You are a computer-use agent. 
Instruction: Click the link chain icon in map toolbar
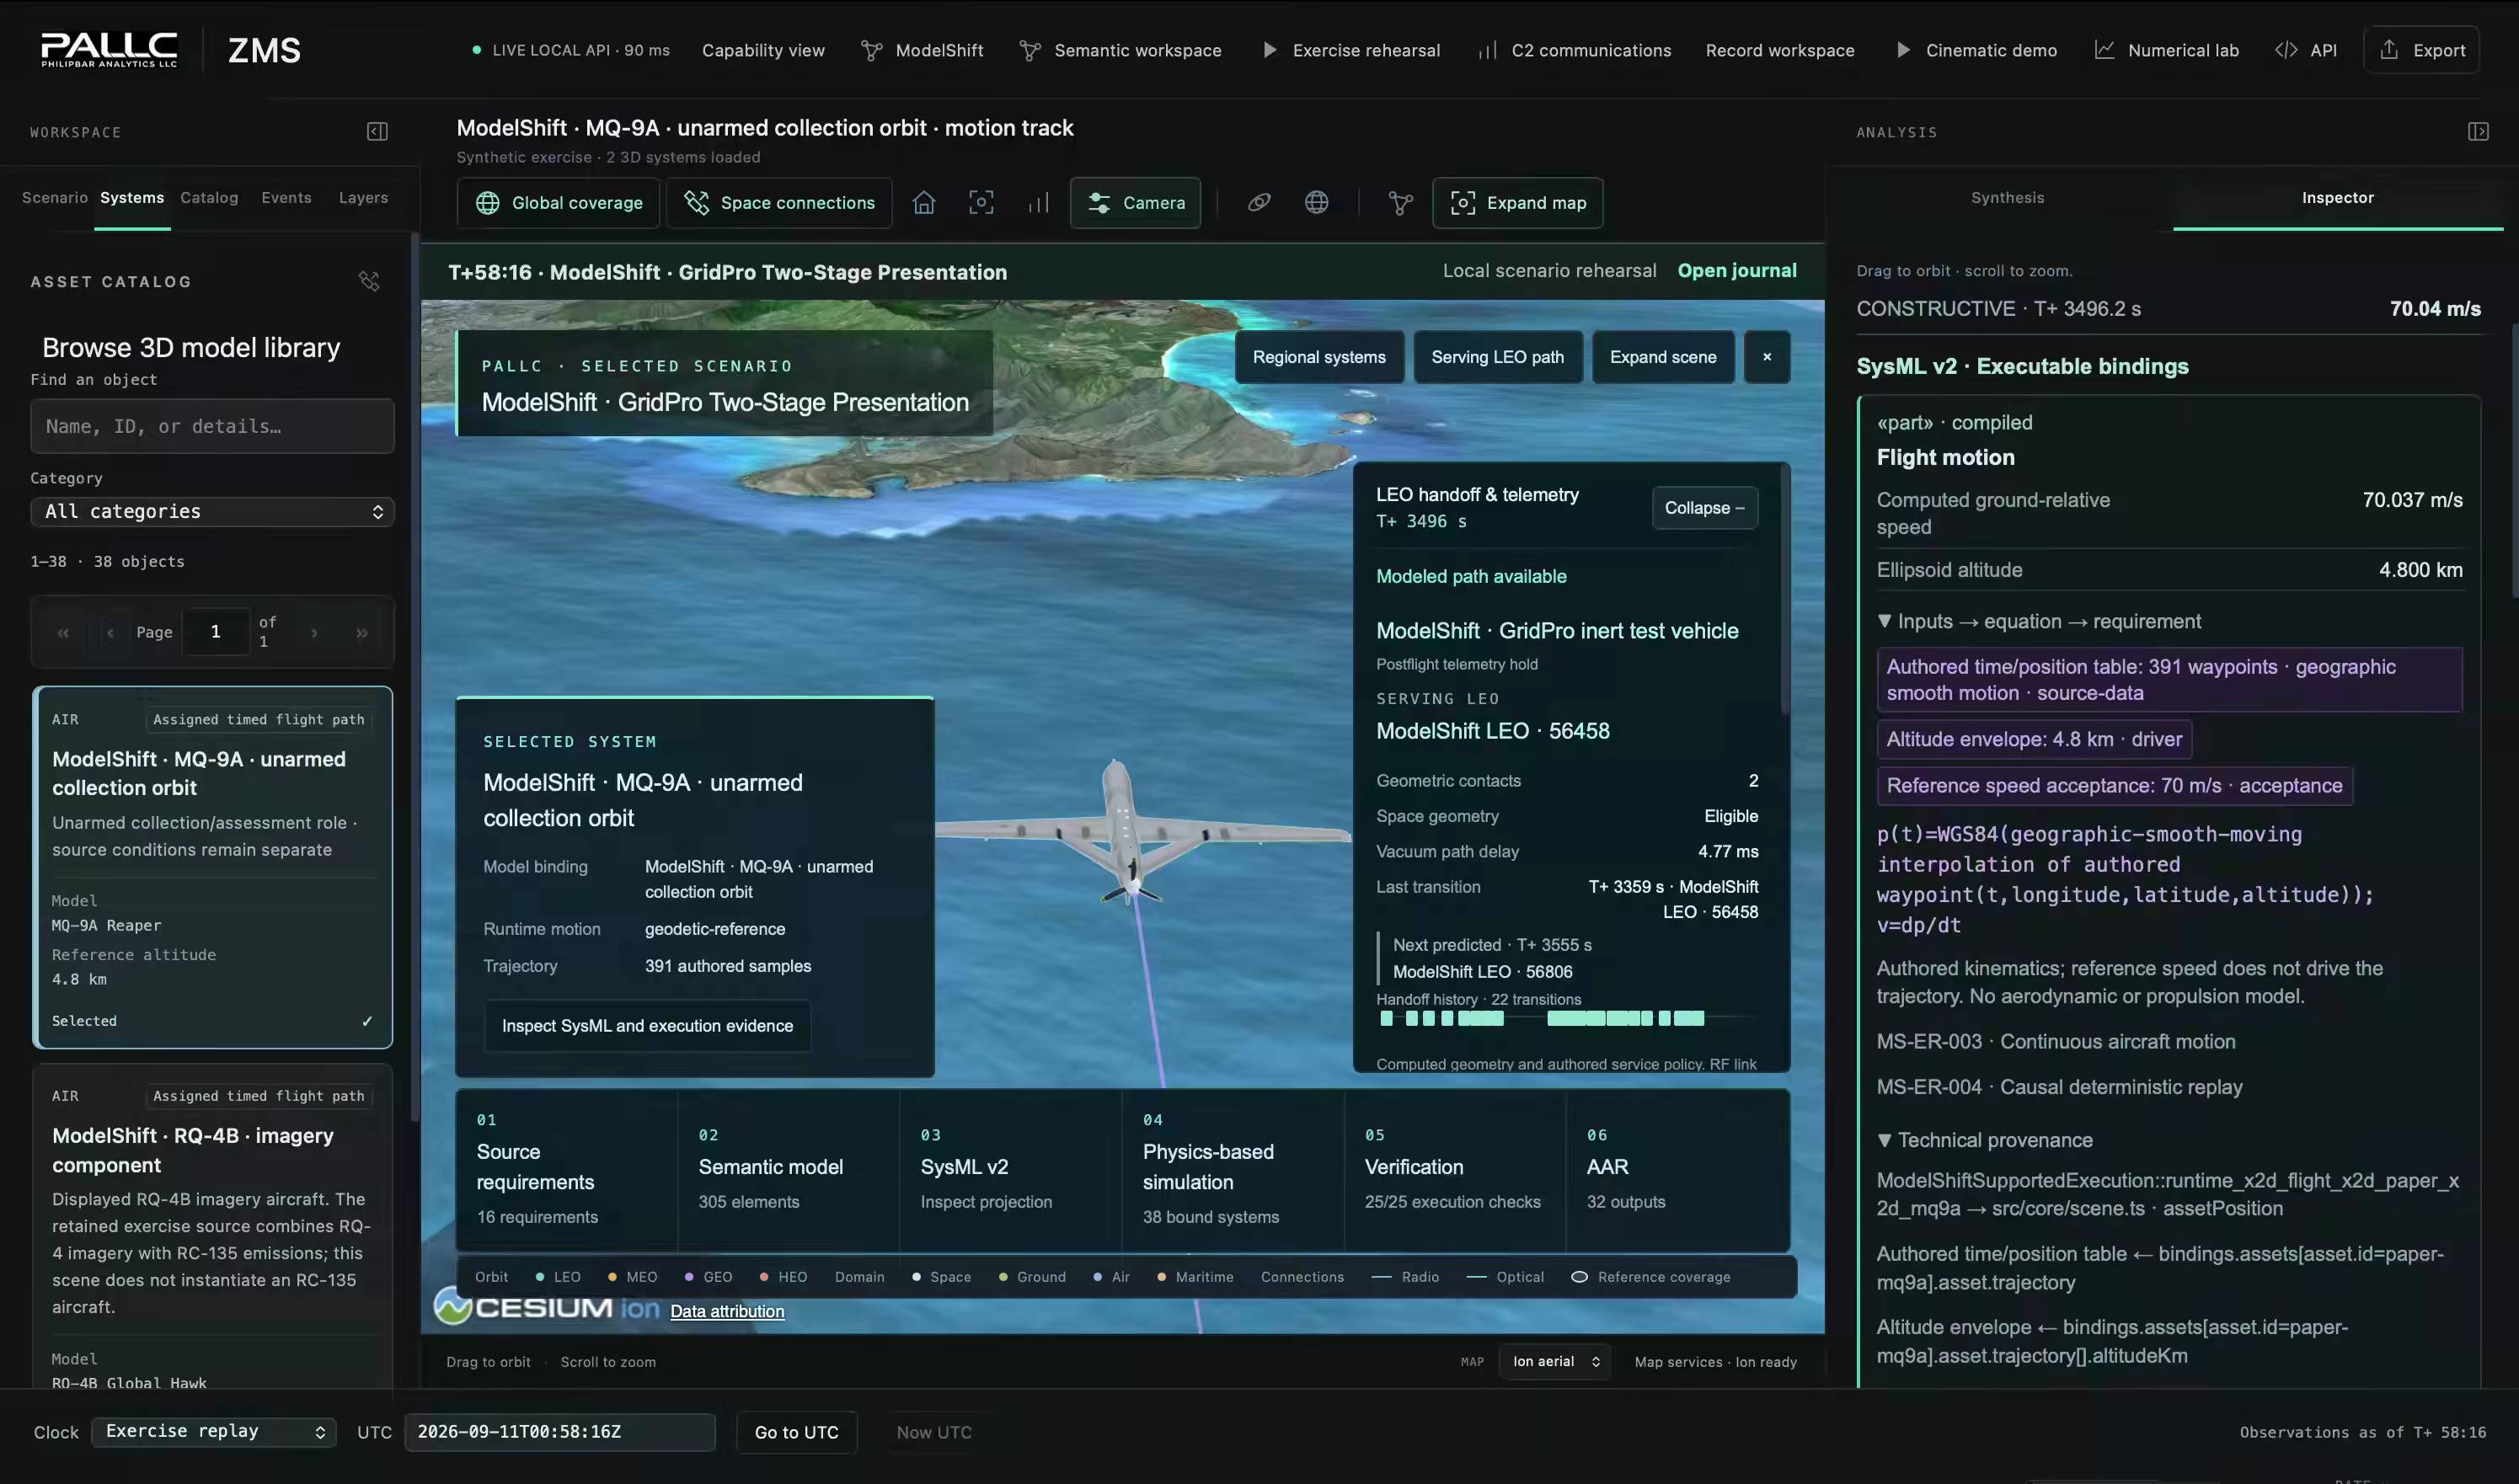pos(1259,203)
